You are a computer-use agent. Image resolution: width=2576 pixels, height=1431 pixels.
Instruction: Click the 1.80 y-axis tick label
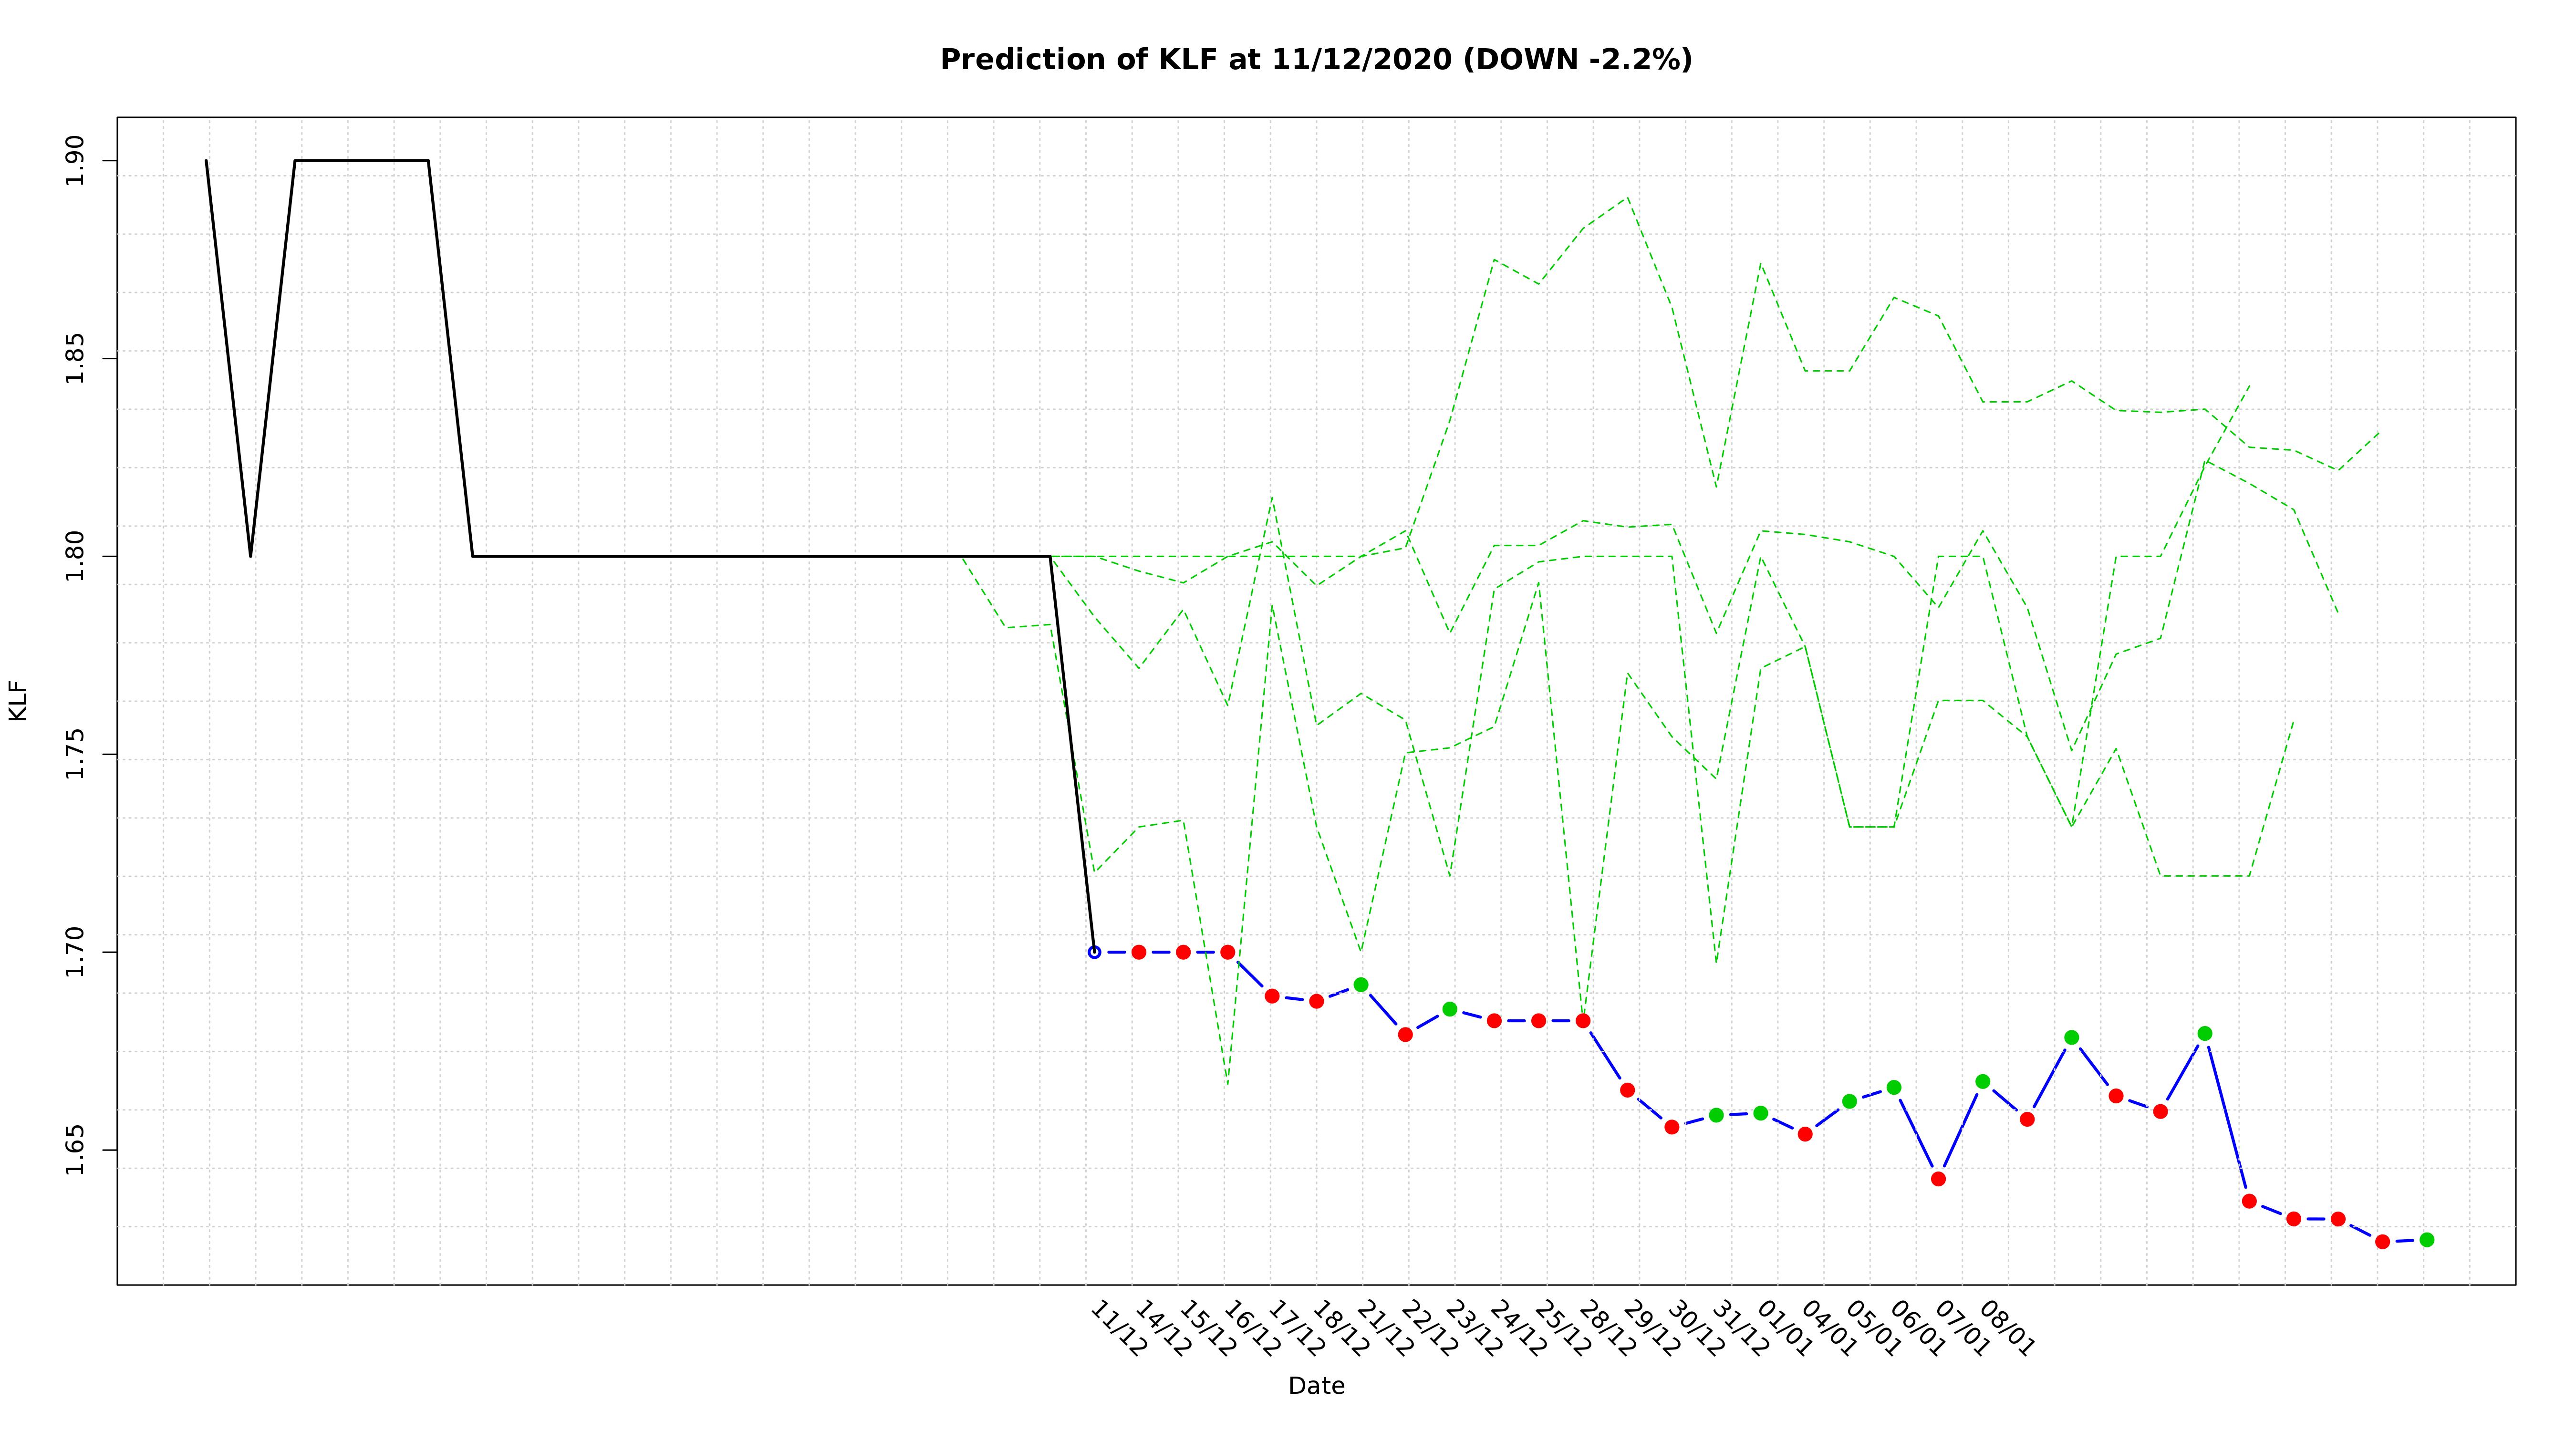76,556
